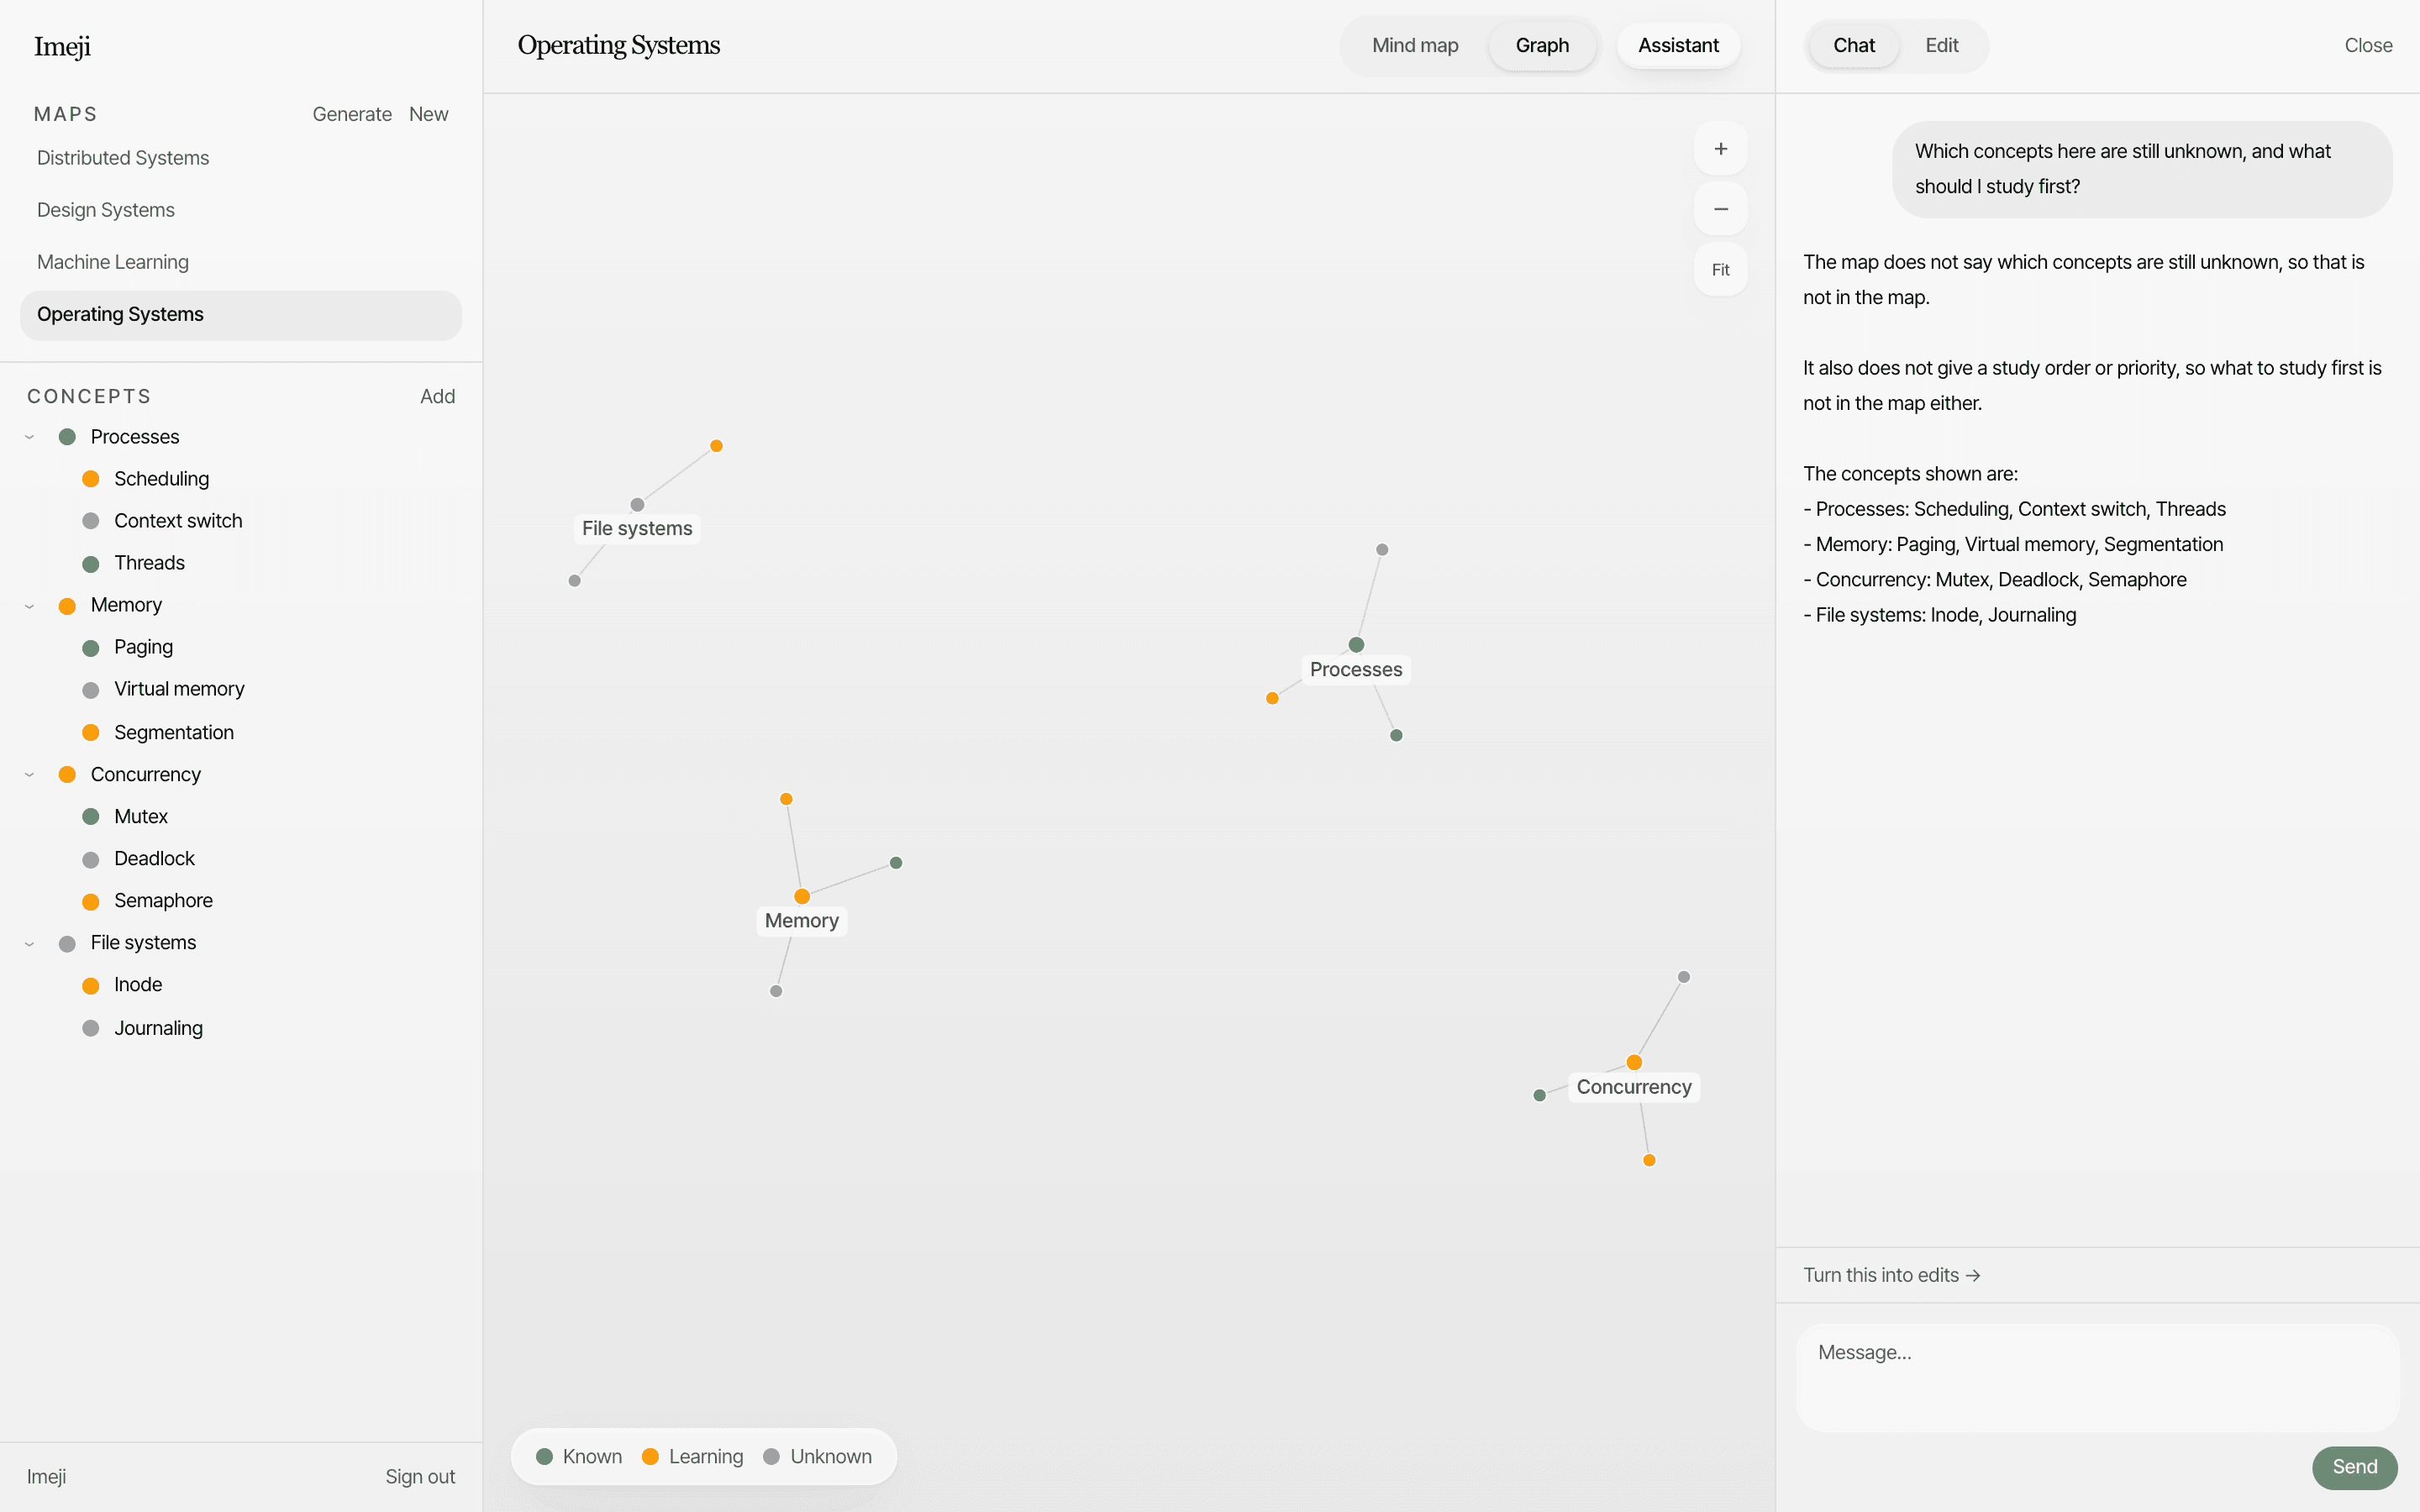Select Semaphore in the concepts tree
This screenshot has width=2420, height=1512.
163,901
